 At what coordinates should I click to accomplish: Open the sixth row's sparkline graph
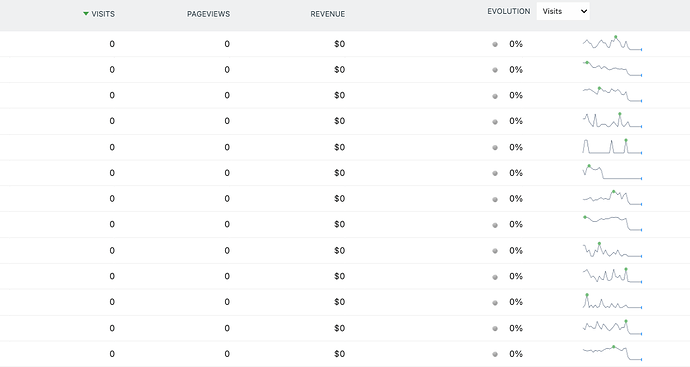(612, 172)
